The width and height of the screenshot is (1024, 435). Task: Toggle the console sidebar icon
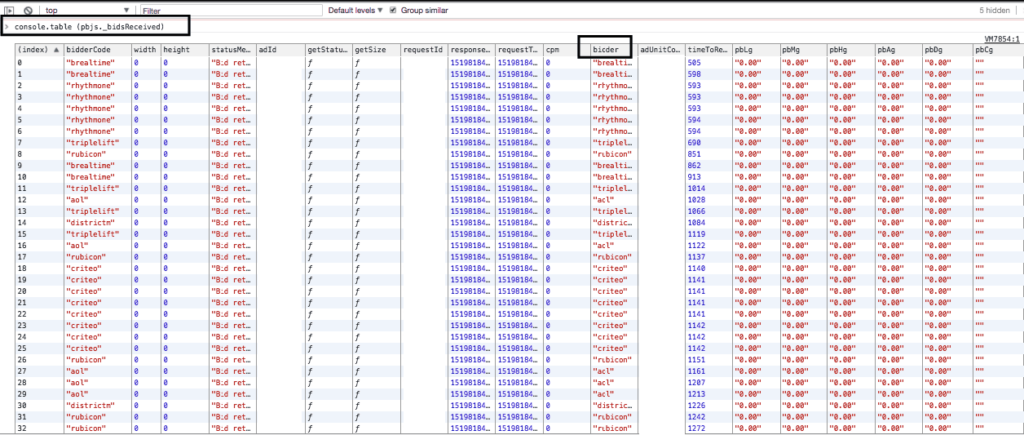10,10
